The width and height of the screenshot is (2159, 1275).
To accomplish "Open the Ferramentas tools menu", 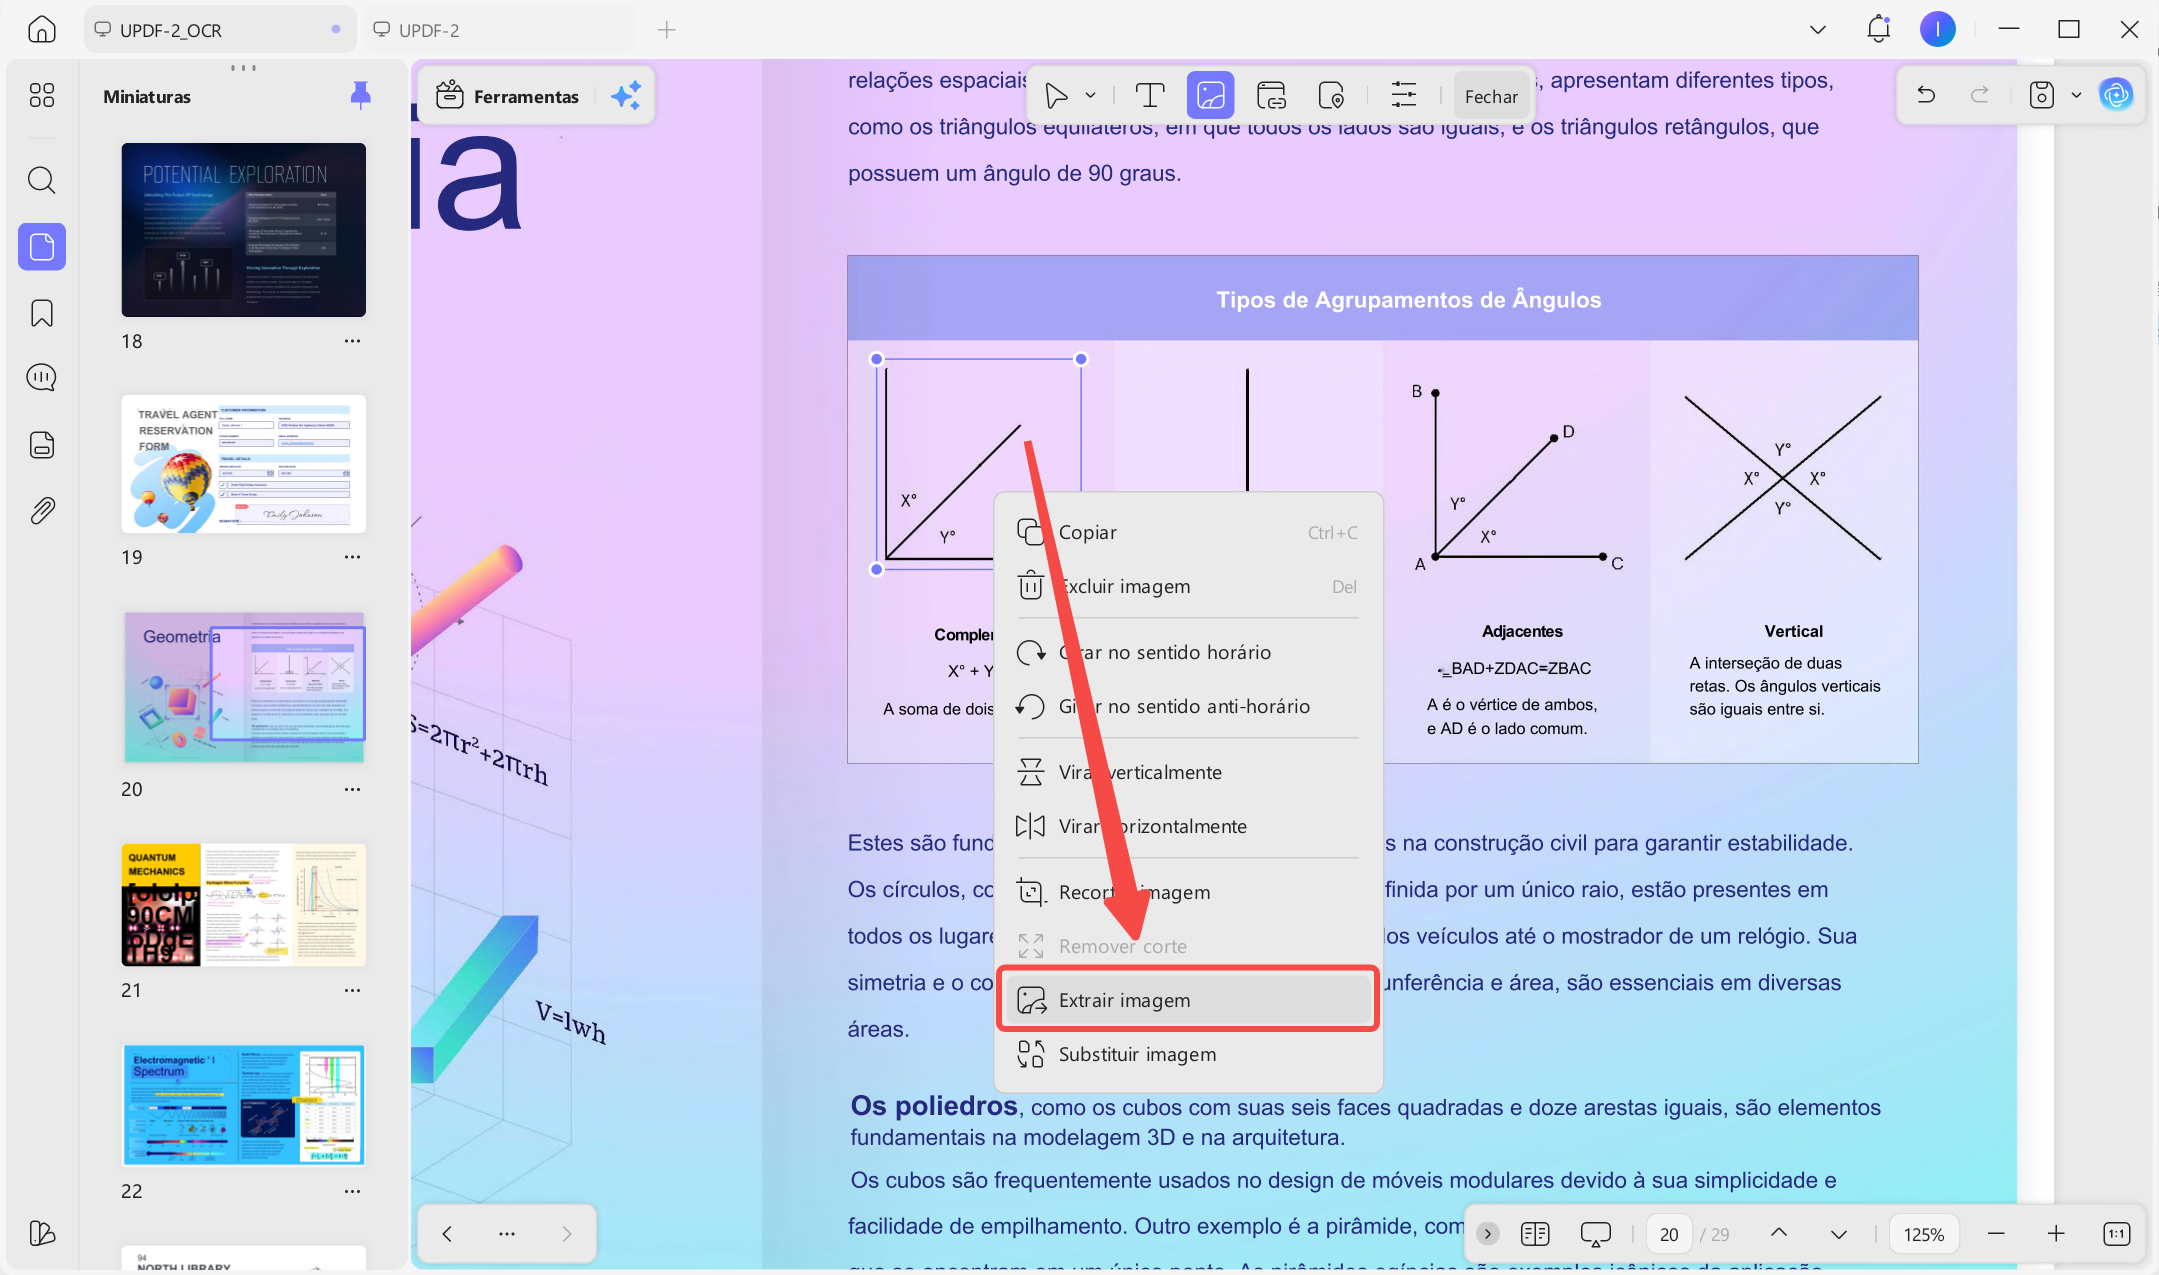I will [508, 96].
